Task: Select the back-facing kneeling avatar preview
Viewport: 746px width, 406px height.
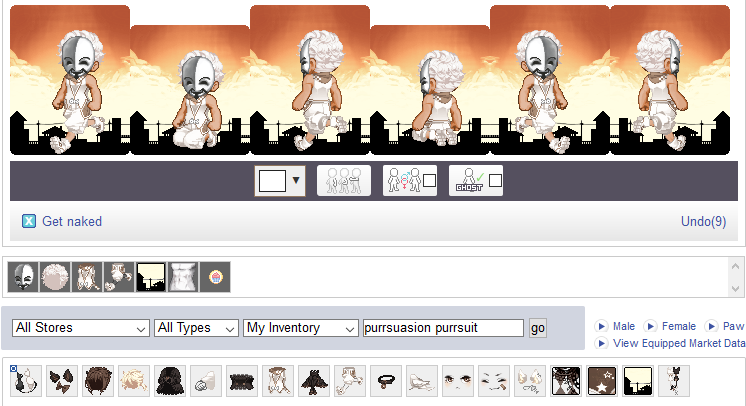Action: 430,90
